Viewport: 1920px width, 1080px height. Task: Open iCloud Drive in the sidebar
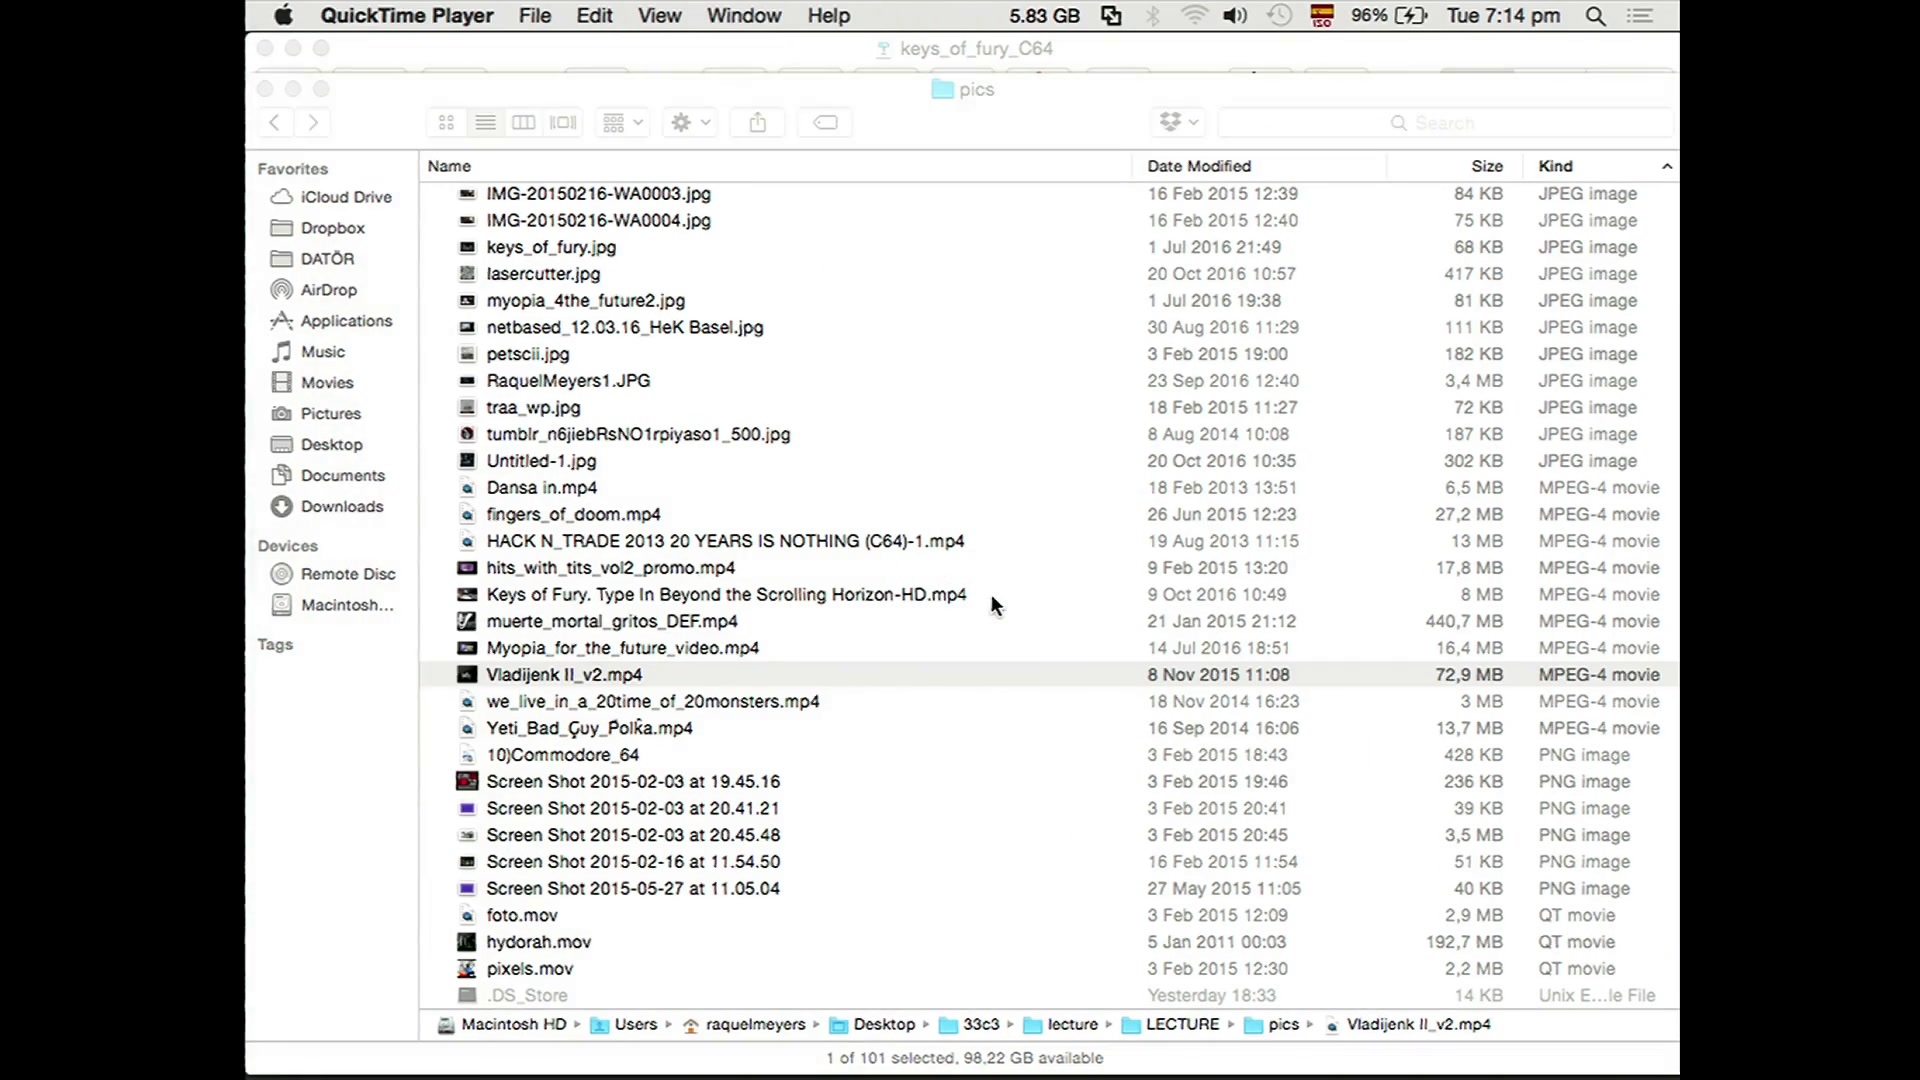click(x=332, y=197)
